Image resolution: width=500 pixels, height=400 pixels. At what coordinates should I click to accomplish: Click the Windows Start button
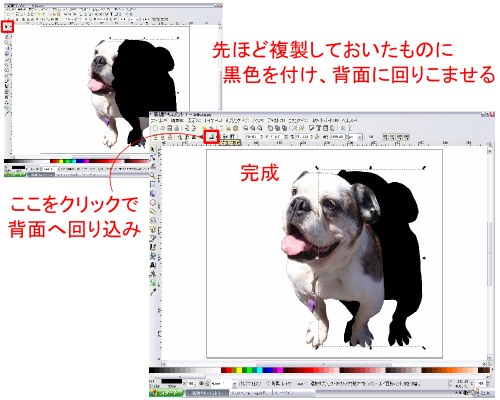click(166, 393)
